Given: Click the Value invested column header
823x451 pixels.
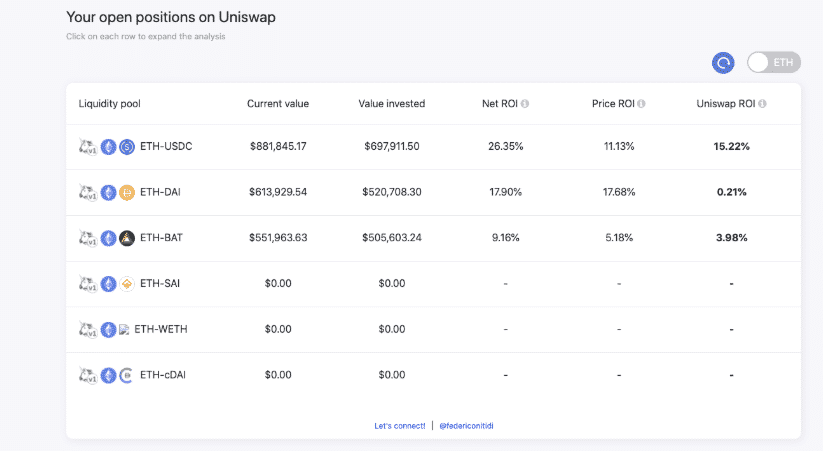Looking at the screenshot, I should point(392,104).
